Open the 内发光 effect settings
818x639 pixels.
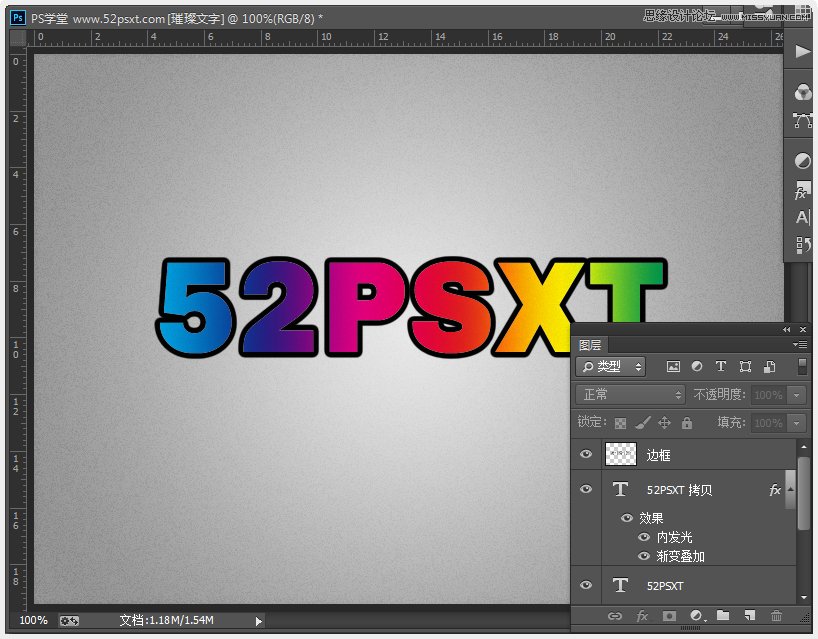(674, 537)
